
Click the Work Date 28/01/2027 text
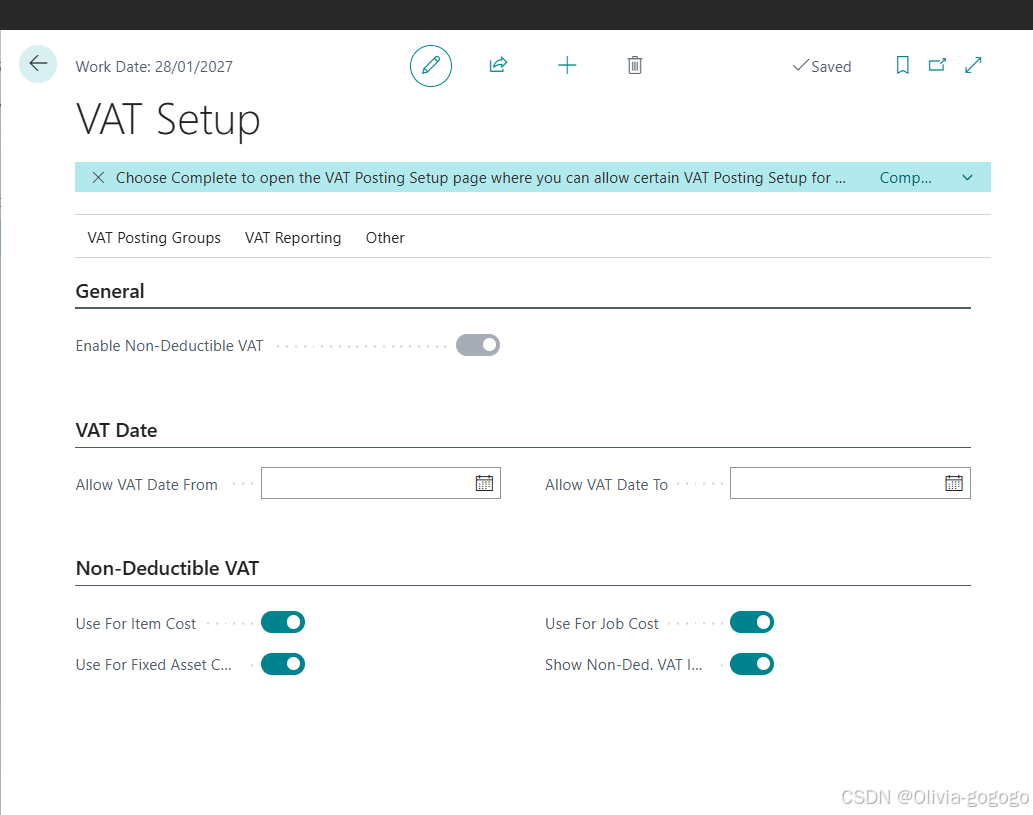tap(154, 67)
